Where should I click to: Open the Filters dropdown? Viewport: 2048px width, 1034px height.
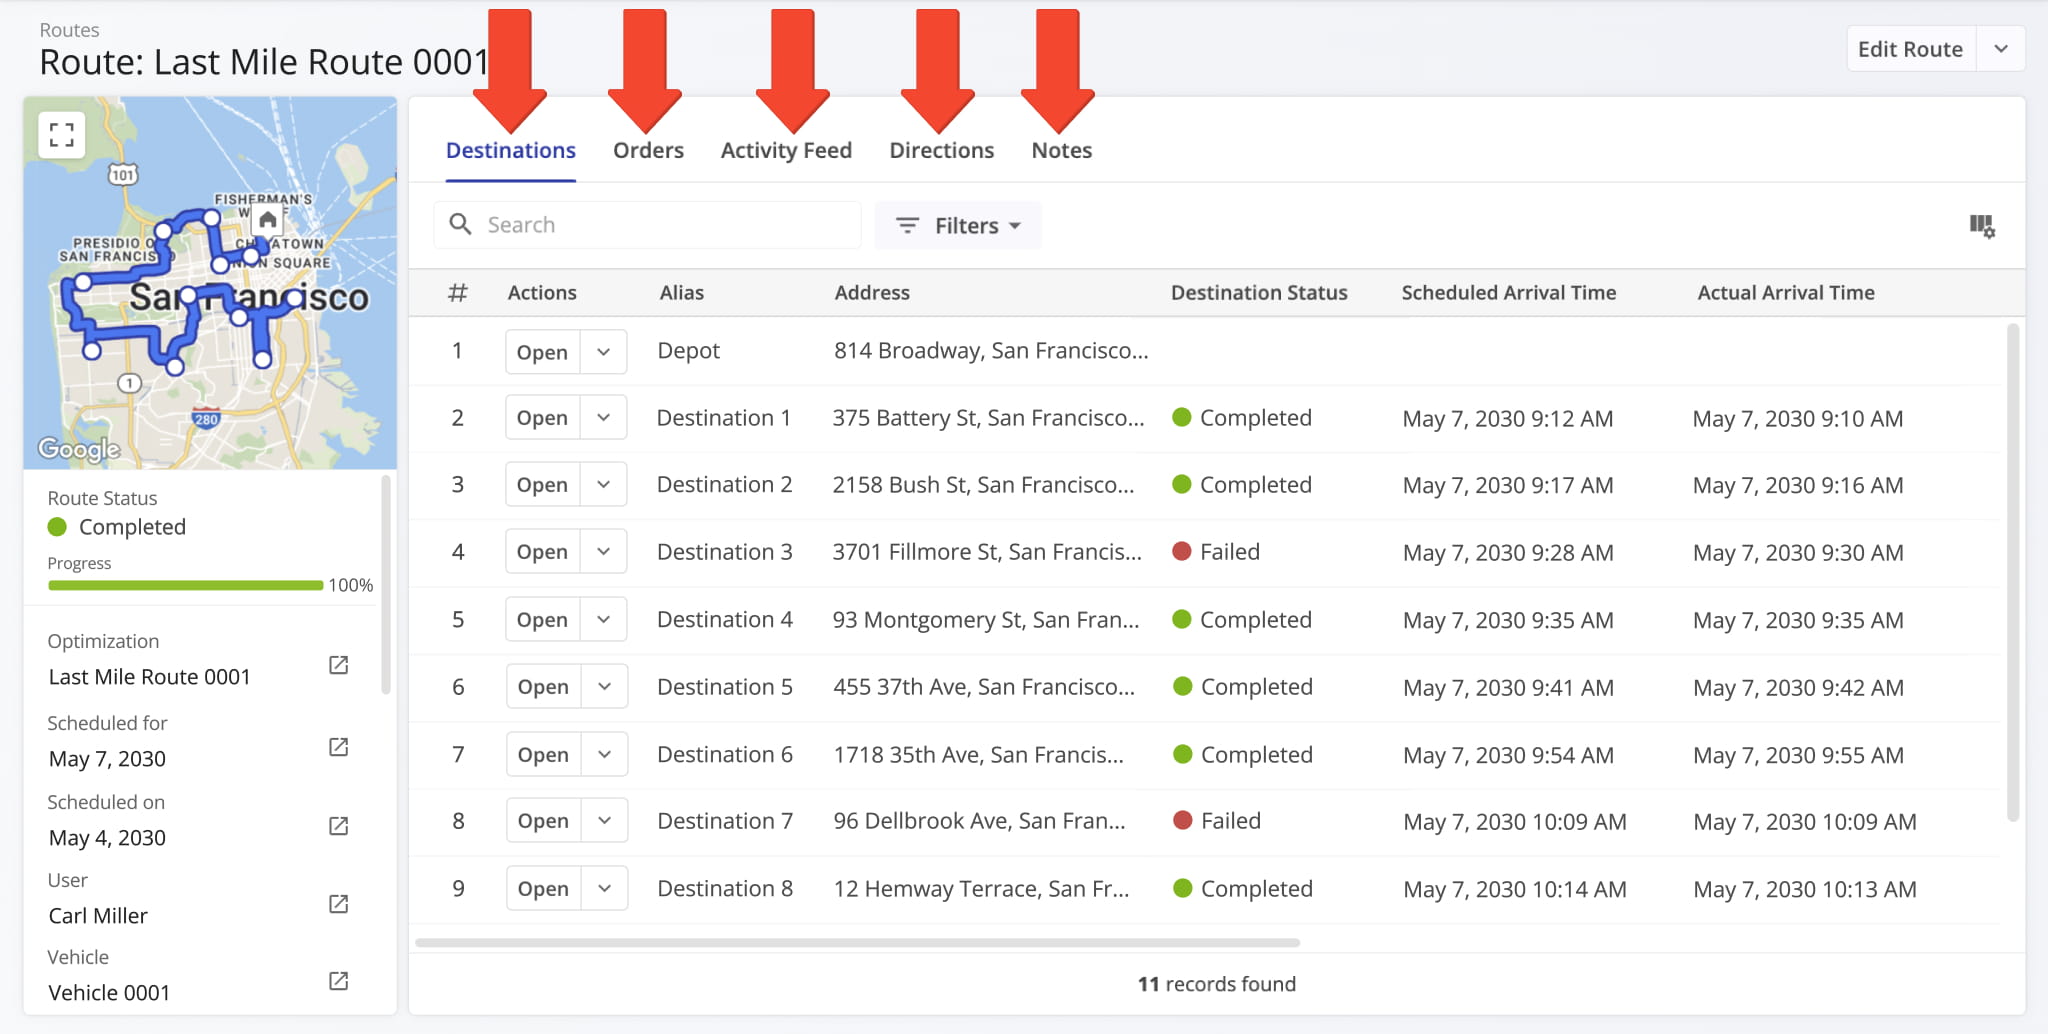pyautogui.click(x=957, y=226)
